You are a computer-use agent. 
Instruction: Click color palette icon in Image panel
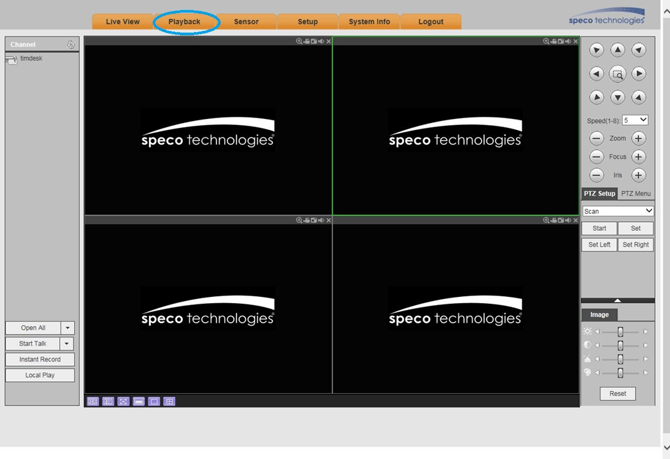pos(588,372)
